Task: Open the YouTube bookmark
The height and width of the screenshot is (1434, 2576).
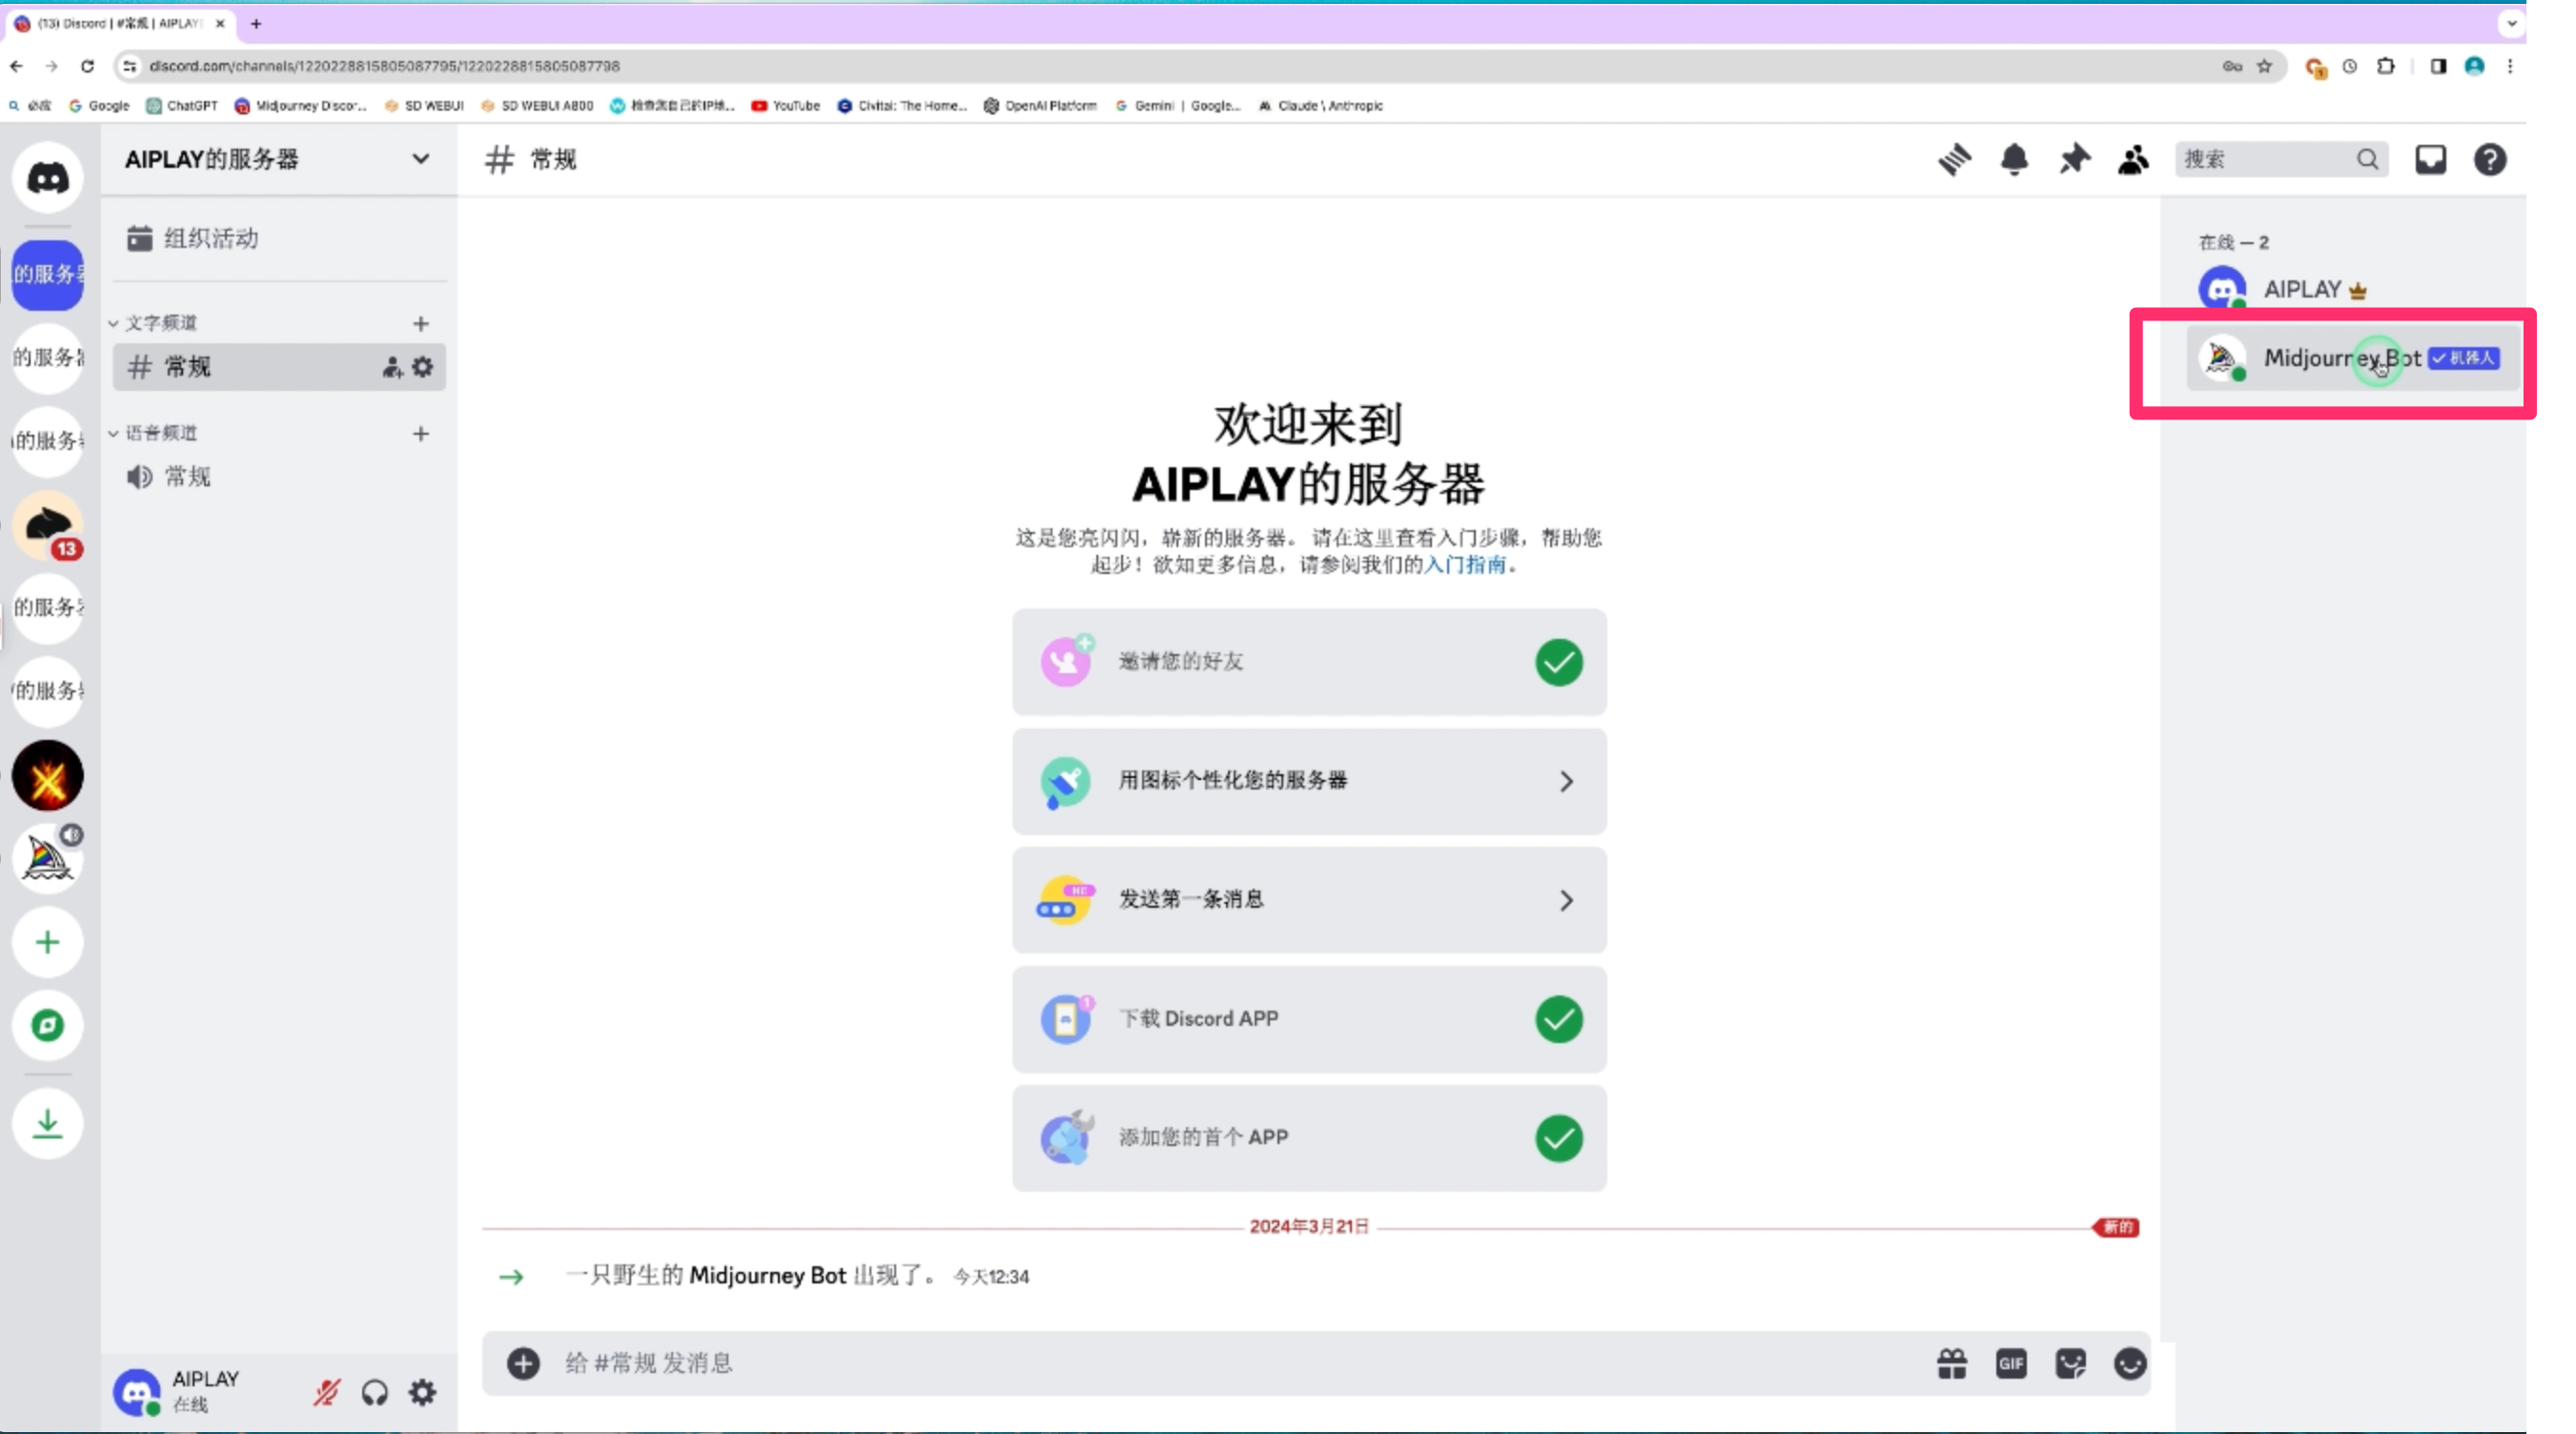Action: point(785,105)
